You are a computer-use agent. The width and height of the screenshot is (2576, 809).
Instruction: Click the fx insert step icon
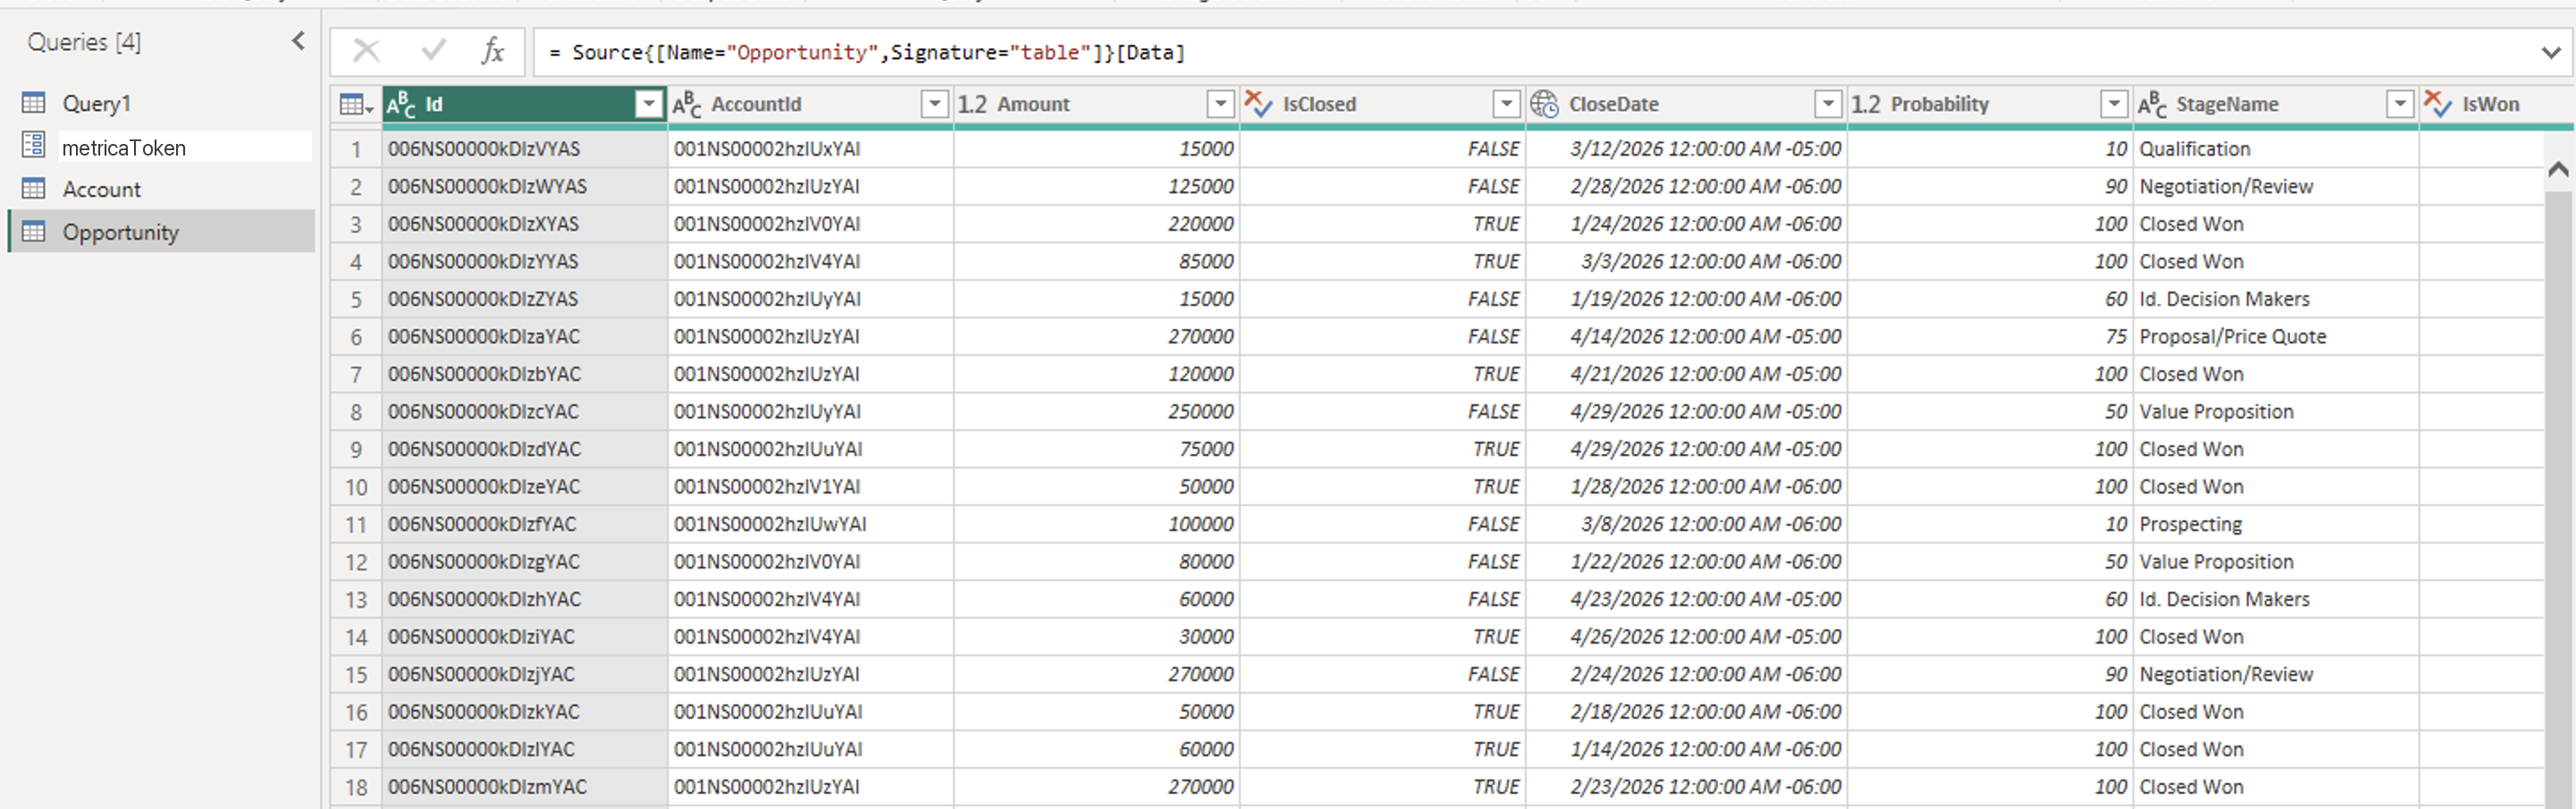click(492, 51)
